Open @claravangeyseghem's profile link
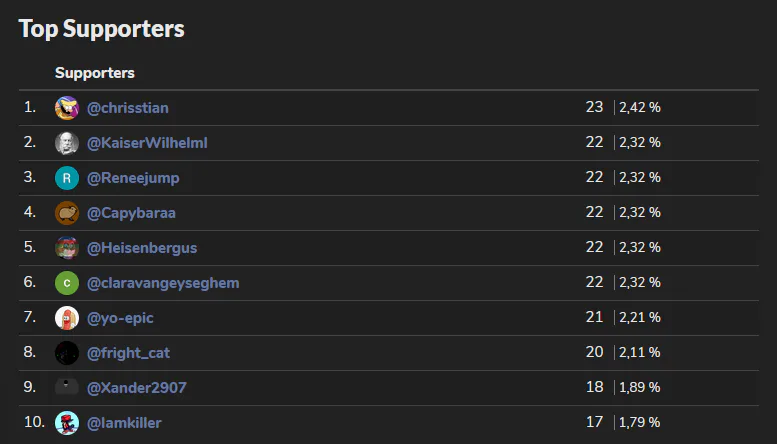Screen dimensions: 777x444 (163, 283)
